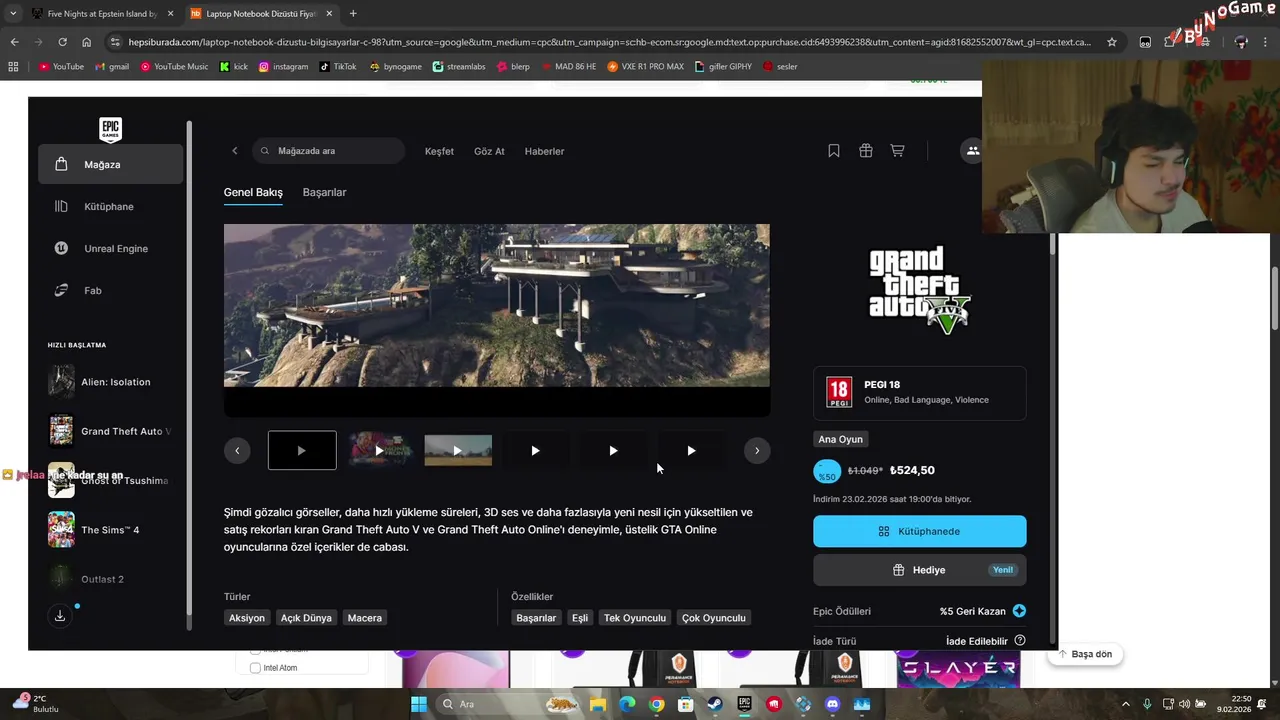Viewport: 1280px width, 720px height.
Task: Open the gift icon in Epic header
Action: pyautogui.click(x=866, y=151)
